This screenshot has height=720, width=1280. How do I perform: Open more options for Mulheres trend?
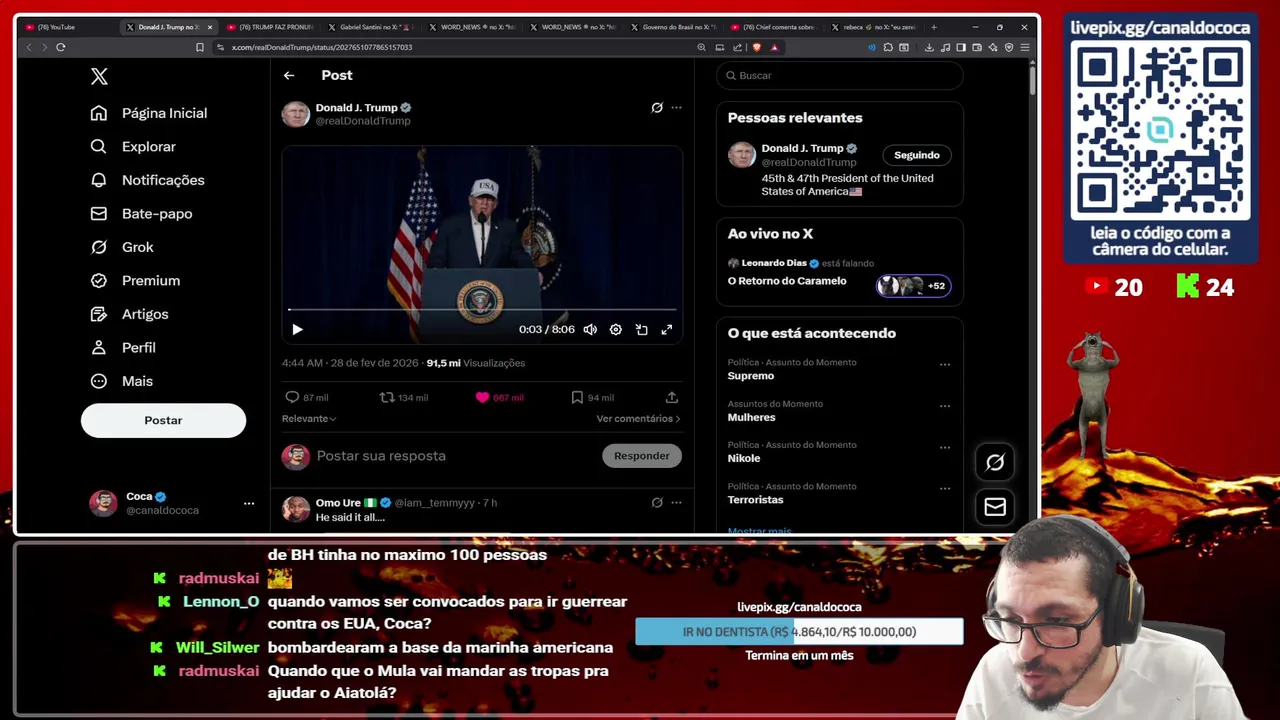[x=945, y=406]
